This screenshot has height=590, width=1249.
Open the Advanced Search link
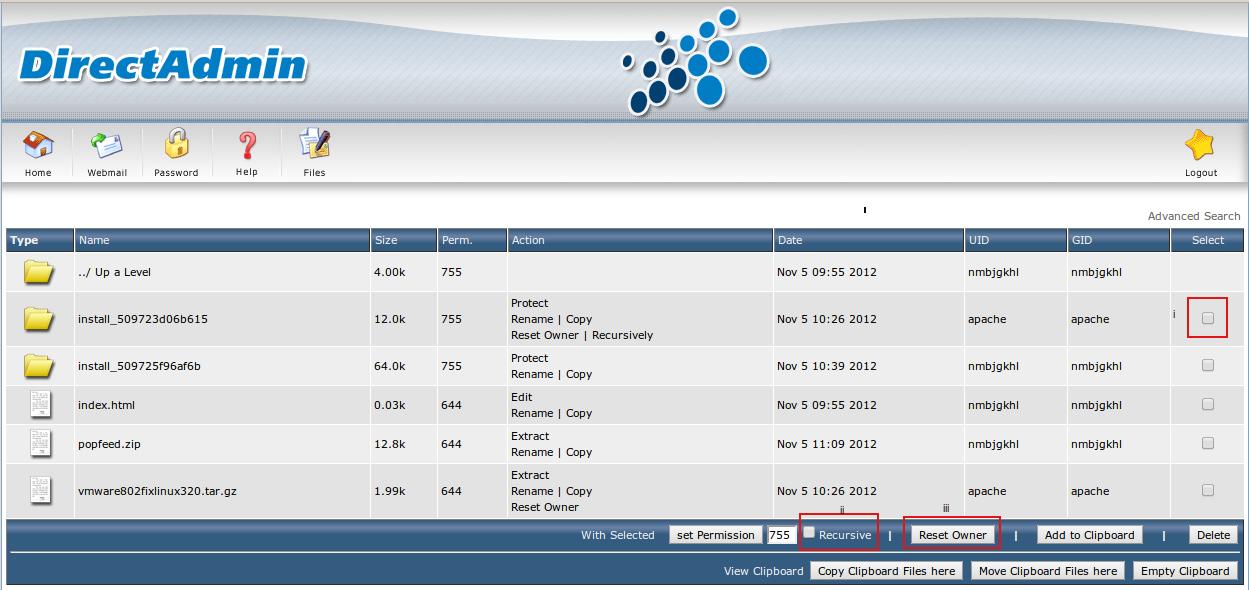1194,216
